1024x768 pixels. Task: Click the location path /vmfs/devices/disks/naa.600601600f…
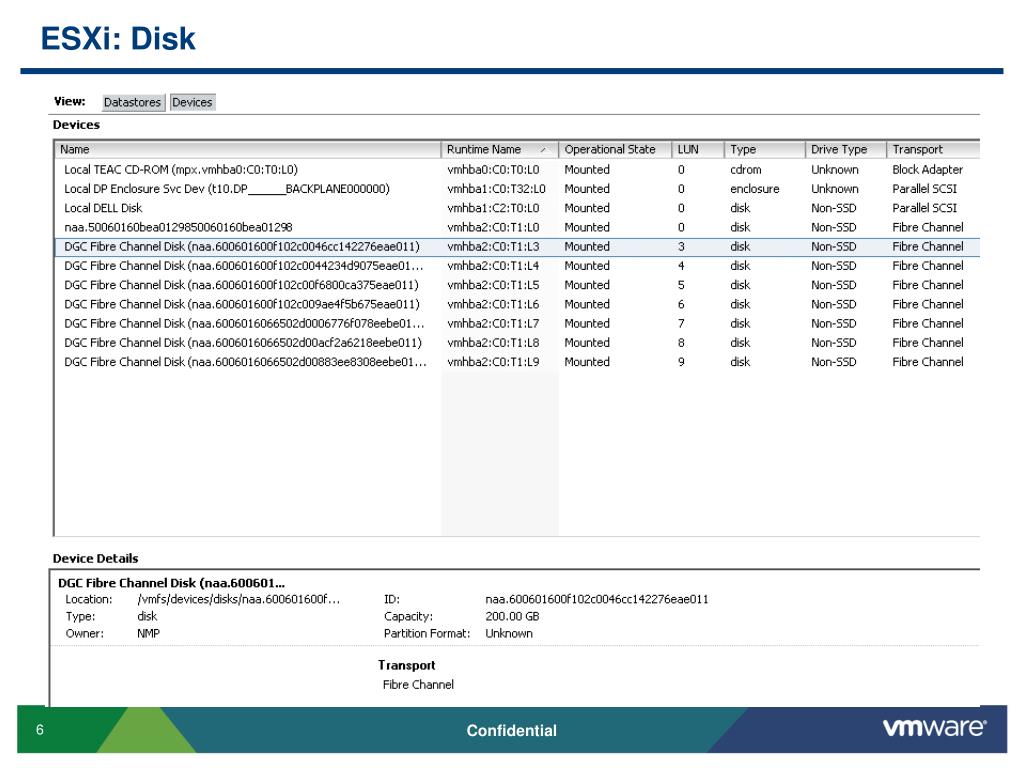pyautogui.click(x=238, y=600)
